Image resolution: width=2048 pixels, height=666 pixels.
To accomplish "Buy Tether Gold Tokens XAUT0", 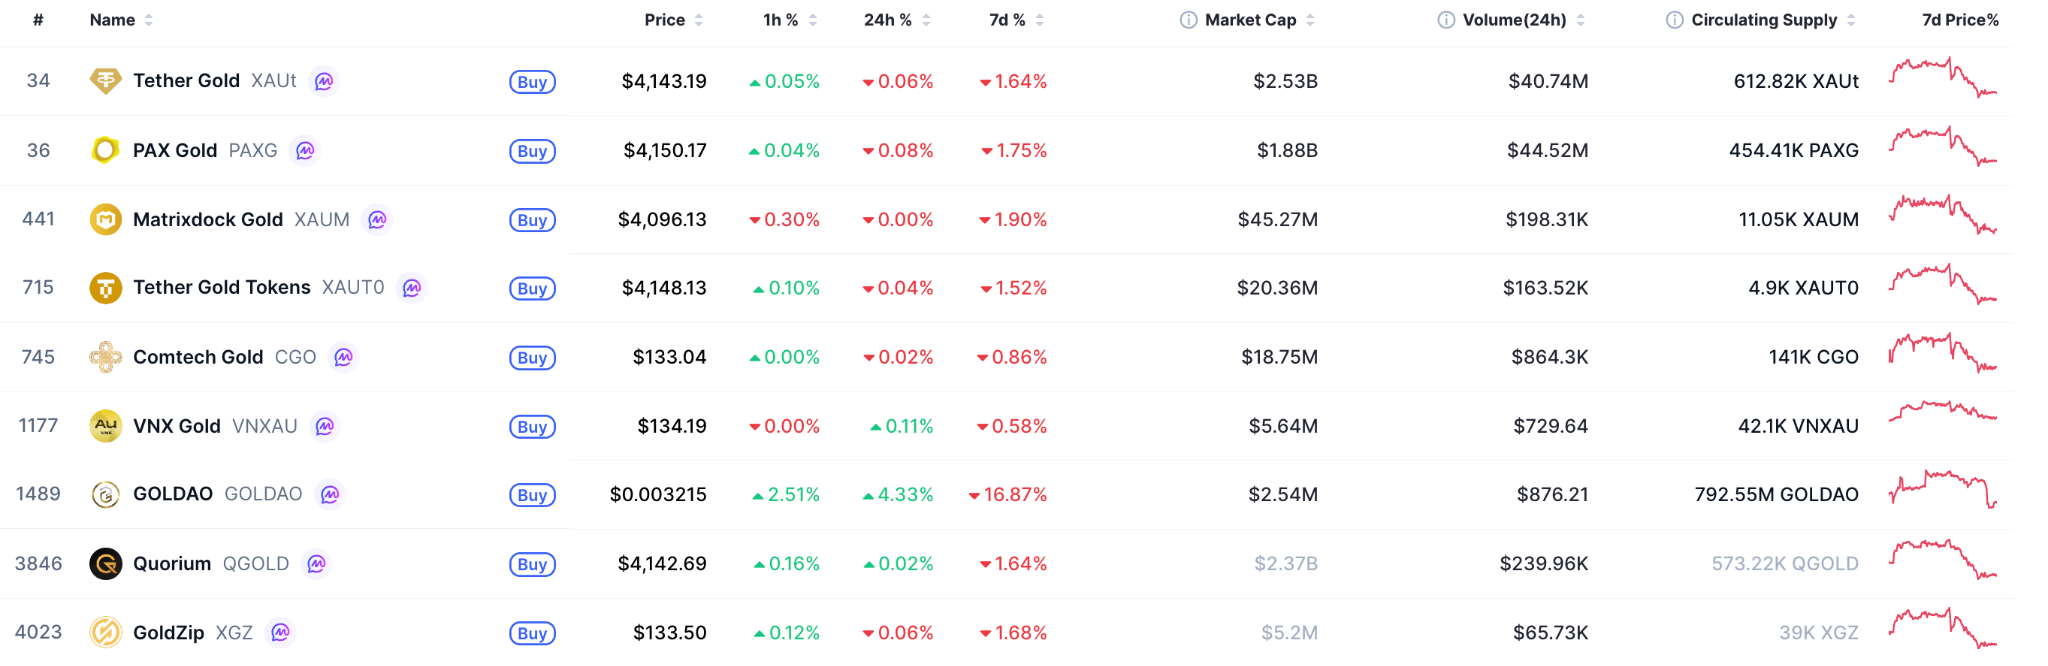I will click(x=532, y=289).
